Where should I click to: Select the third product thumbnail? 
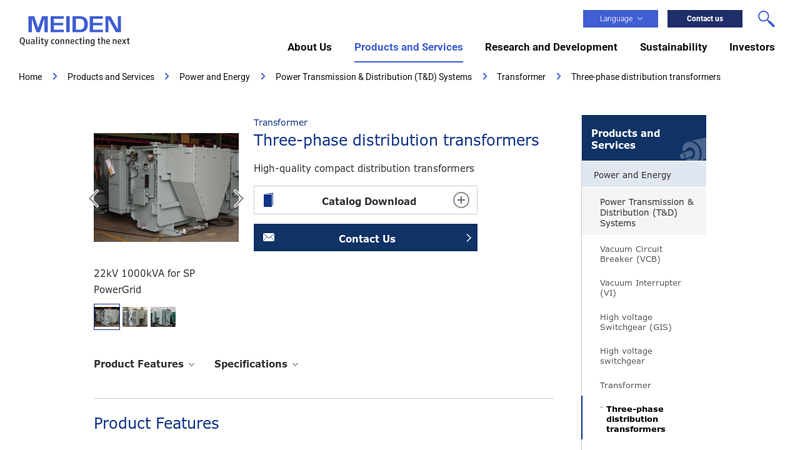pos(163,317)
